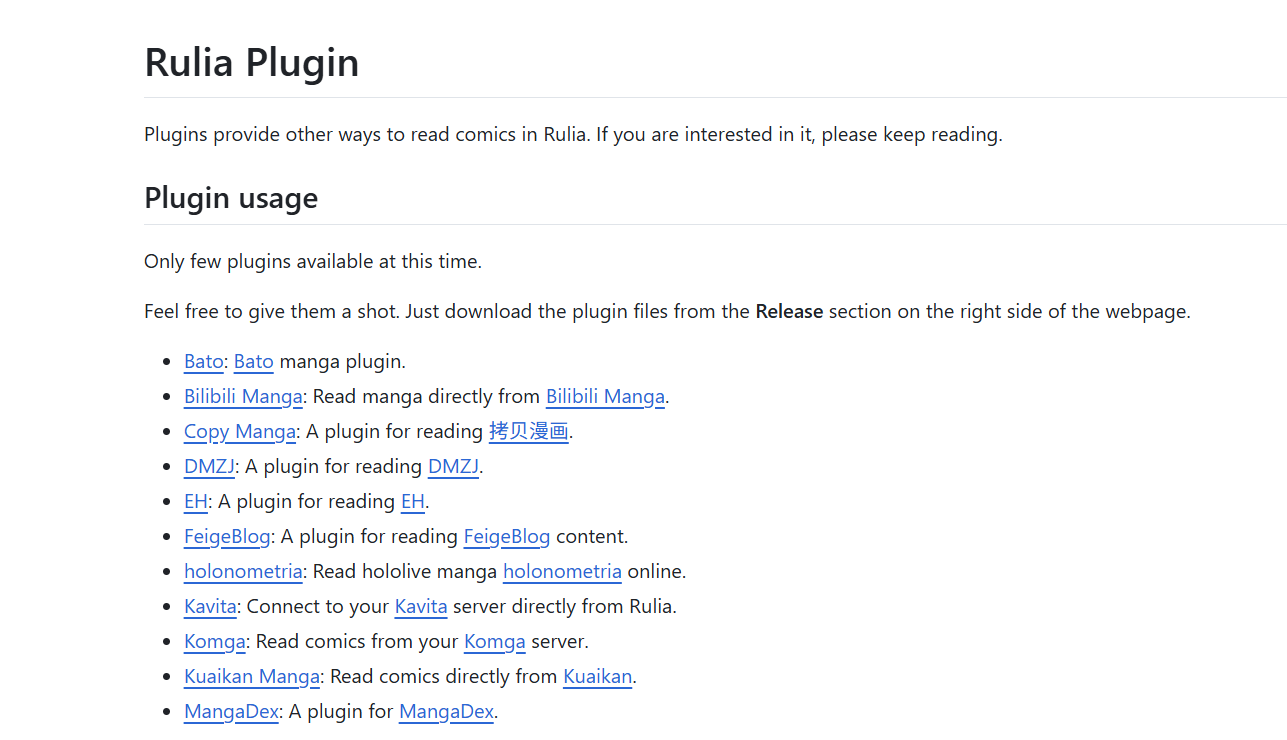Follow the EH link after 'for reading'
This screenshot has width=1287, height=740.
[x=412, y=502]
